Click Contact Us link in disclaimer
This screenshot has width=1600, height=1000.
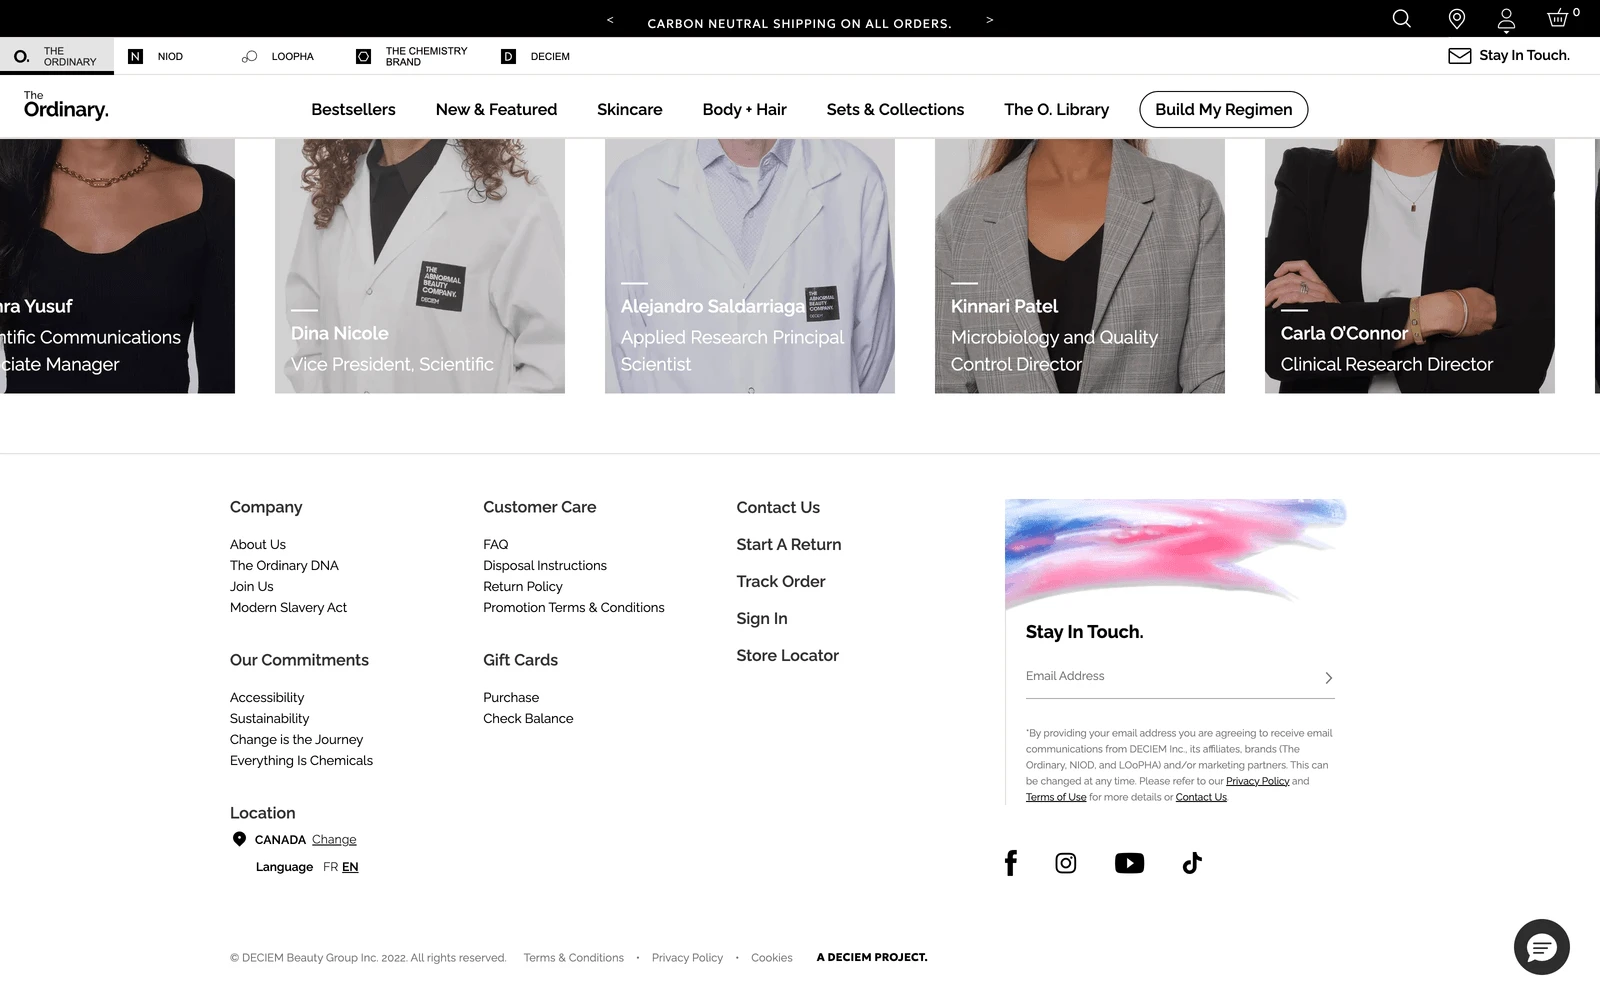(x=1201, y=798)
